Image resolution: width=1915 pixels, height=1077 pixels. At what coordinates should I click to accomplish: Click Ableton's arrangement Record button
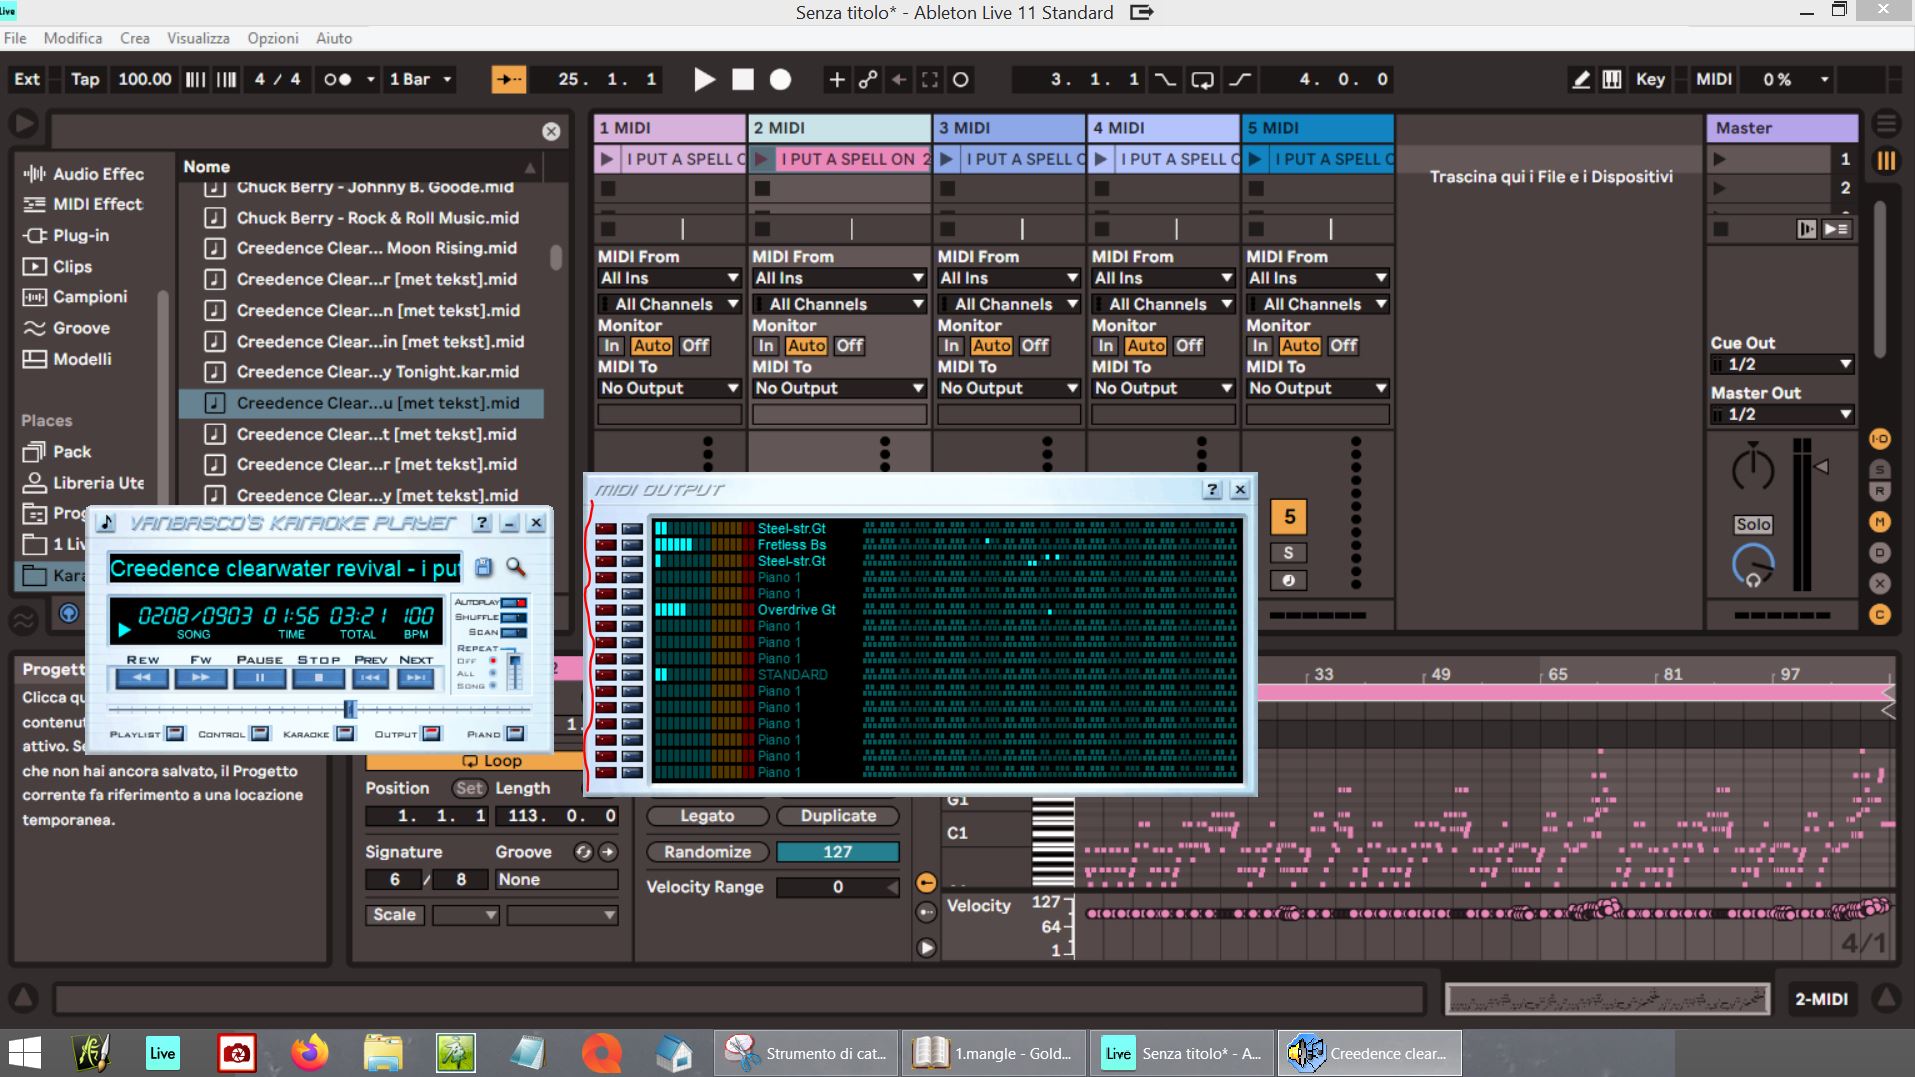pyautogui.click(x=781, y=80)
